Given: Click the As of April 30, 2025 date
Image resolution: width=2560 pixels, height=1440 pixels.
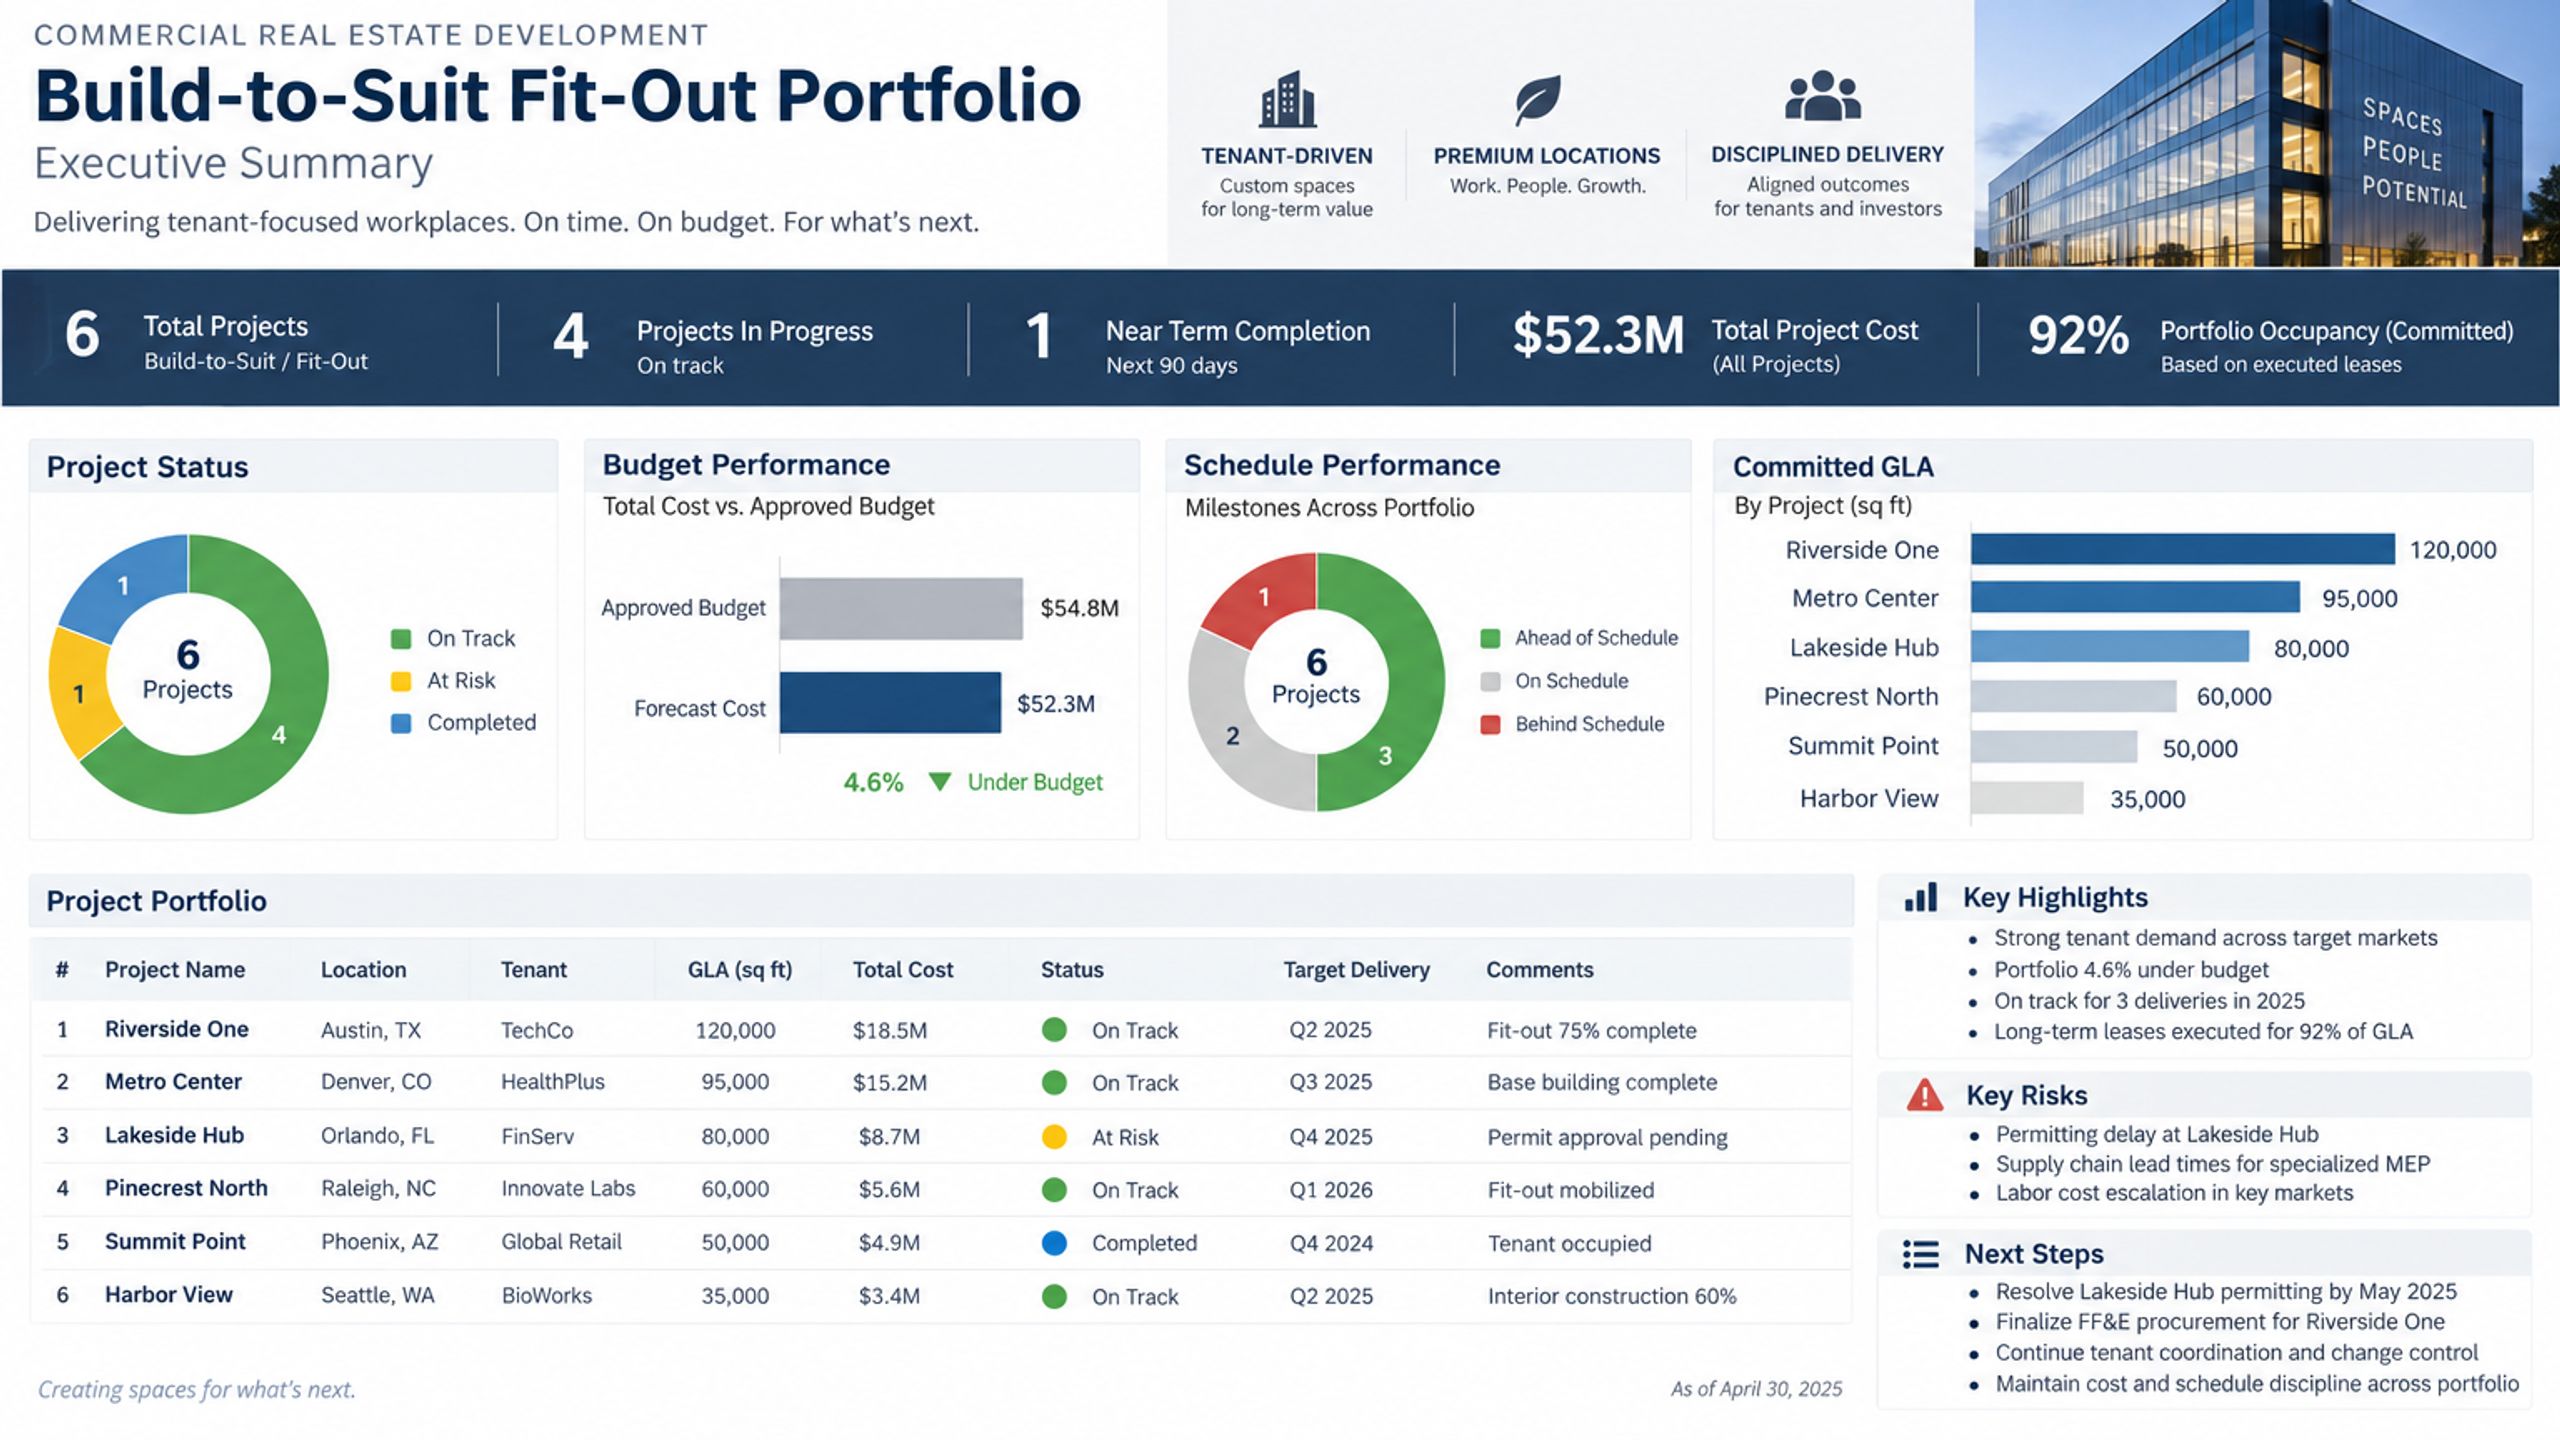Looking at the screenshot, I should pos(1756,1389).
